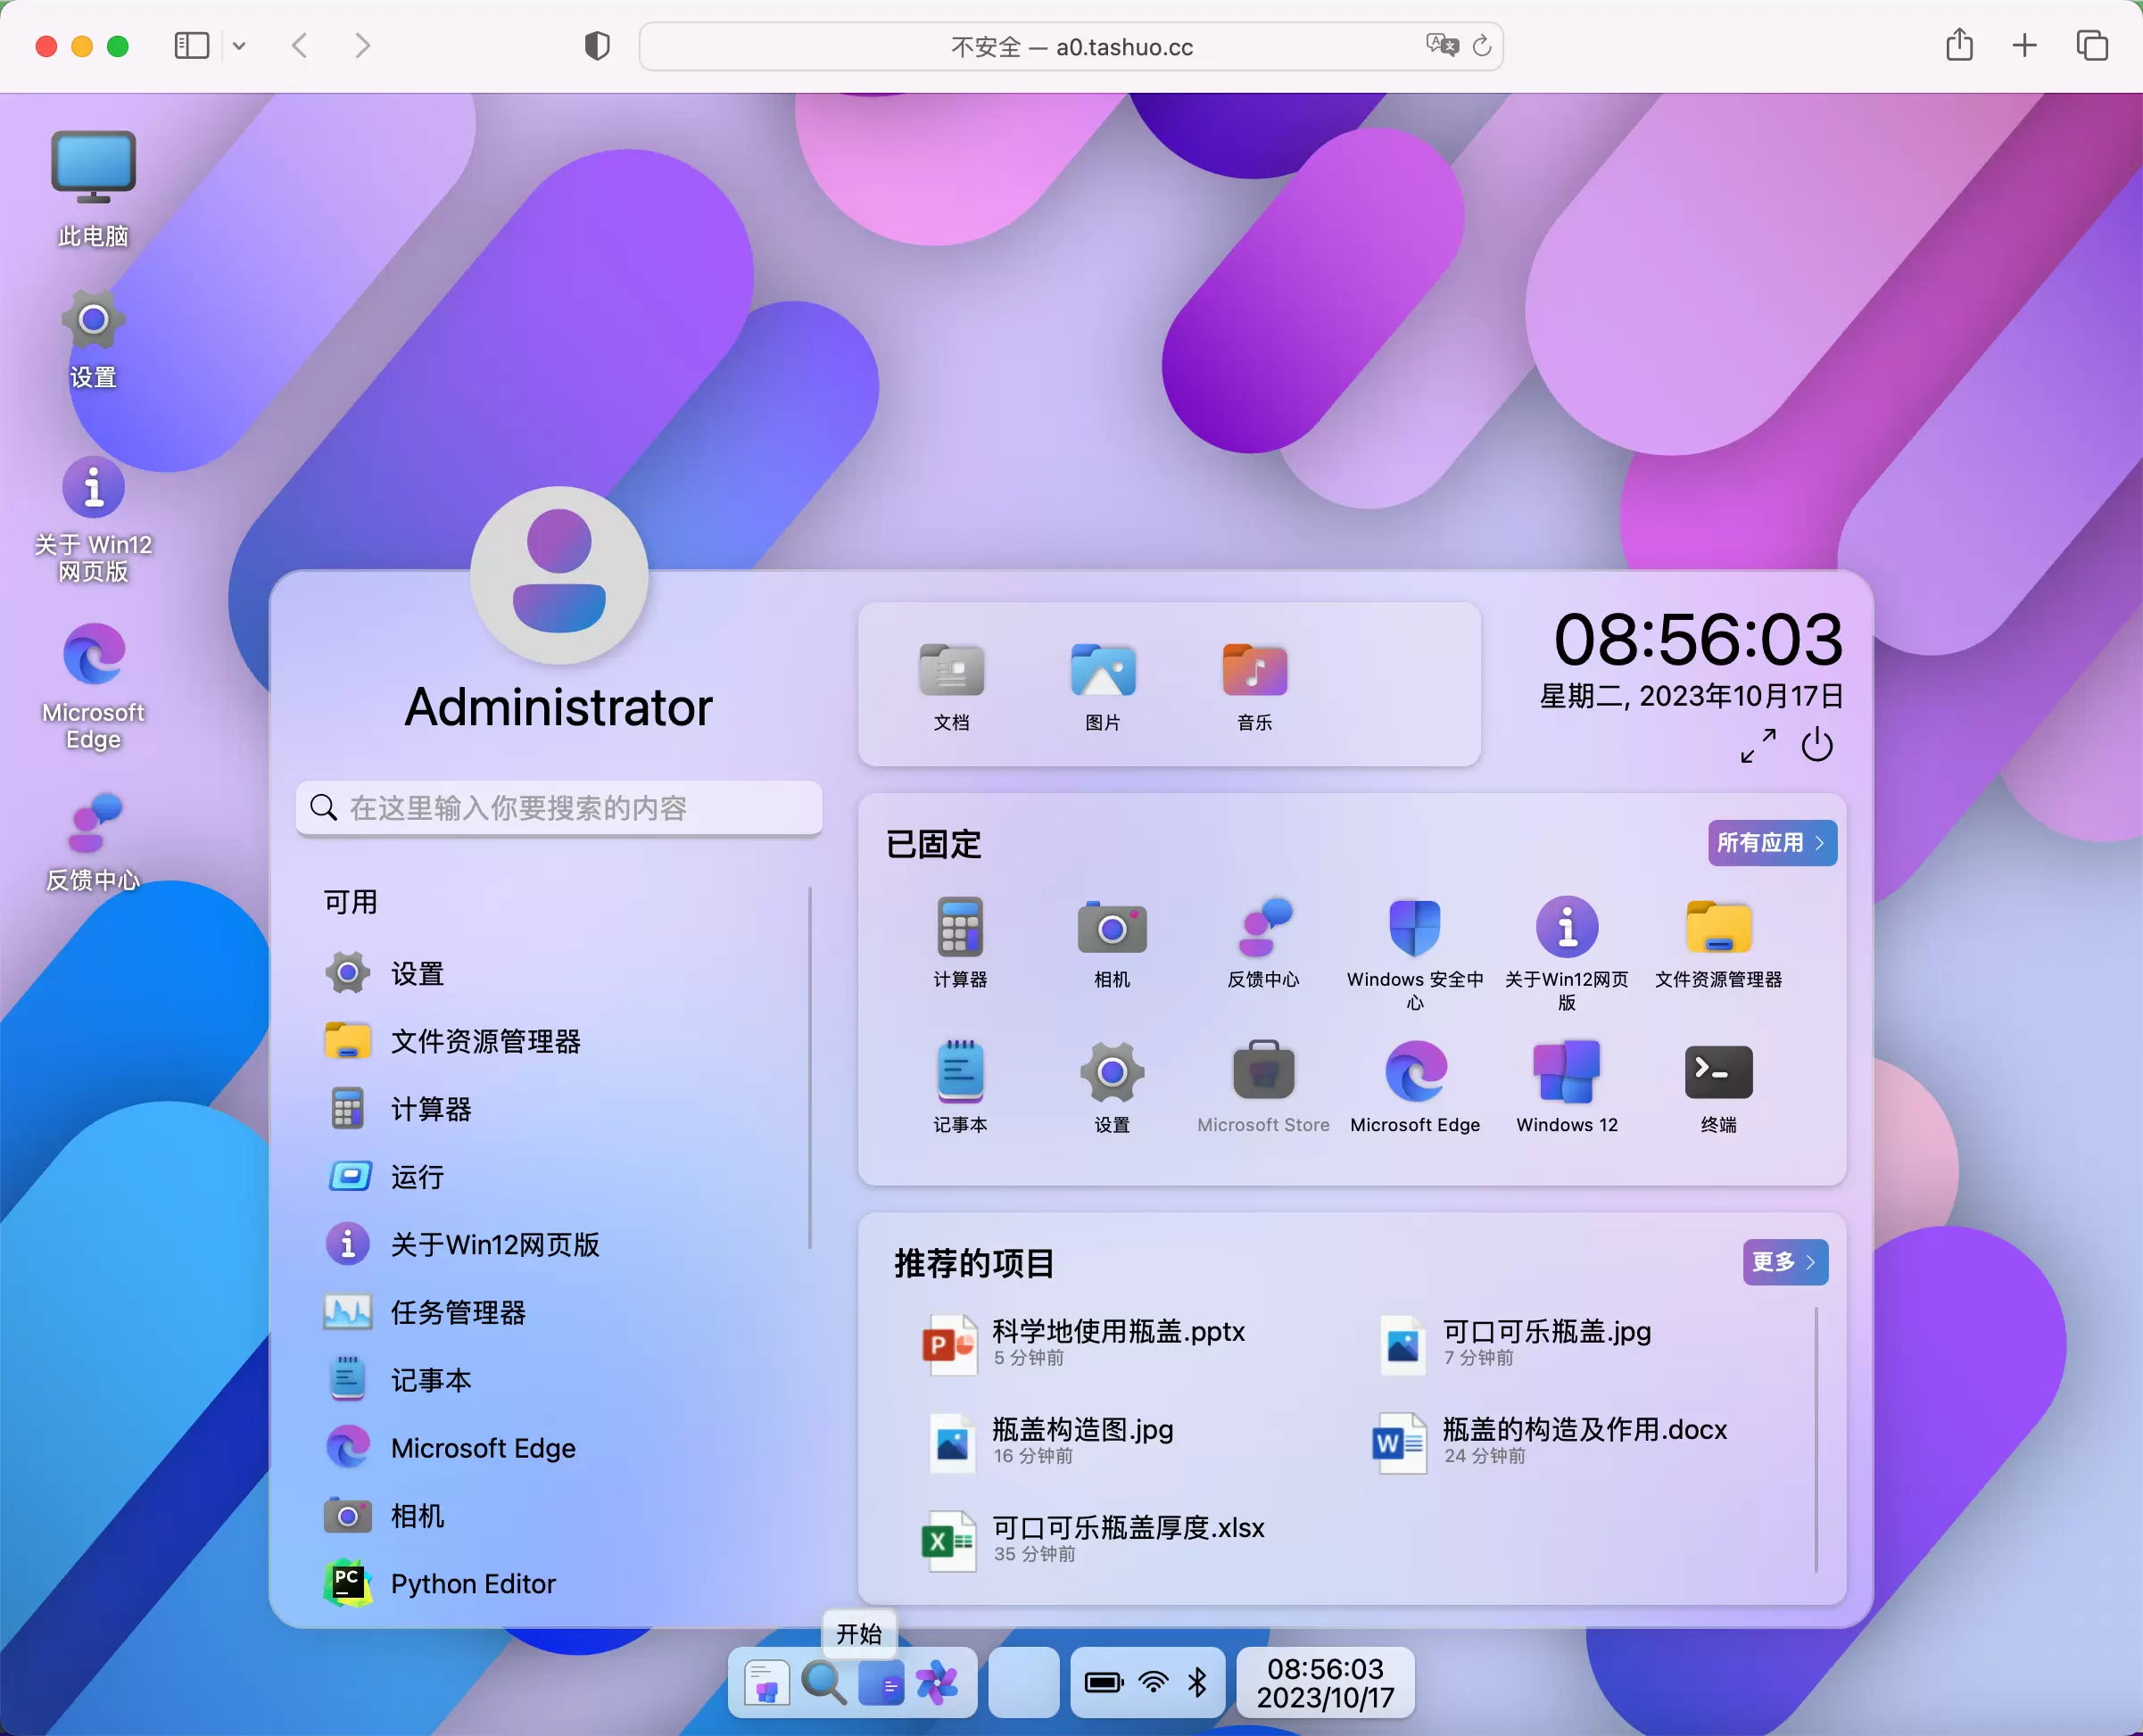Click the battery icon in taskbar tray
2143x1736 pixels.
pos(1104,1683)
